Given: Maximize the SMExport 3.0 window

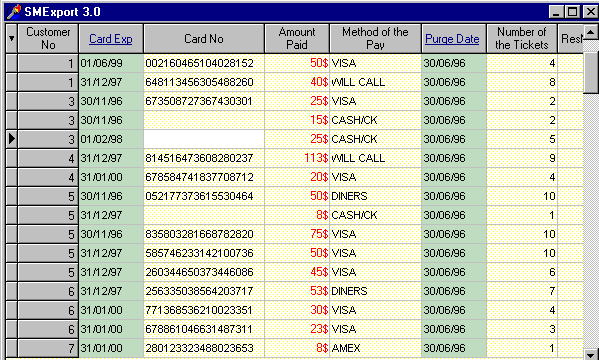Looking at the screenshot, I should (573, 12).
